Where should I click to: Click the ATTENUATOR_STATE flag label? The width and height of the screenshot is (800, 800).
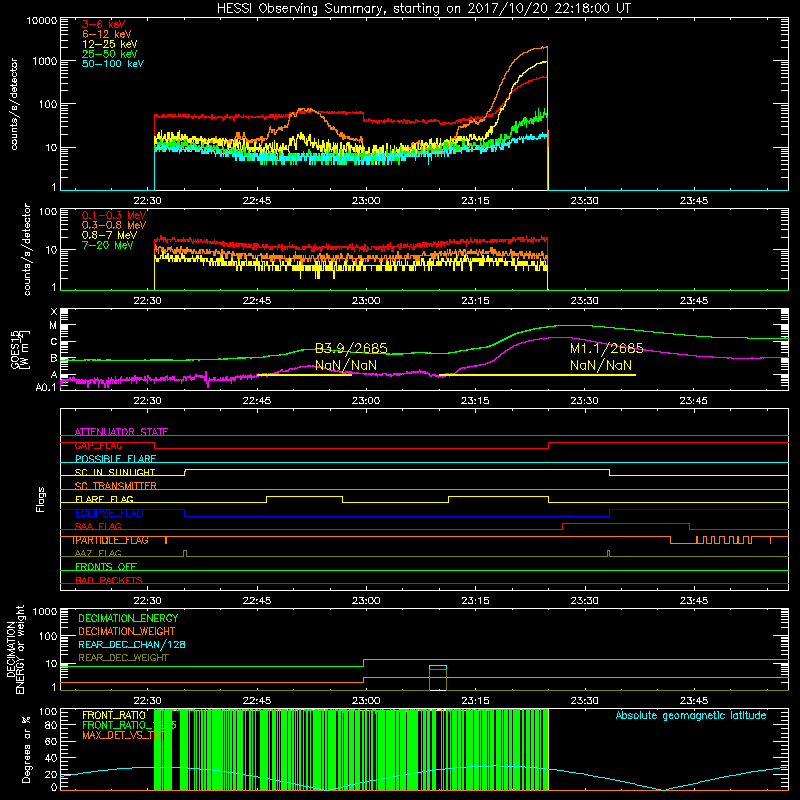coord(121,432)
